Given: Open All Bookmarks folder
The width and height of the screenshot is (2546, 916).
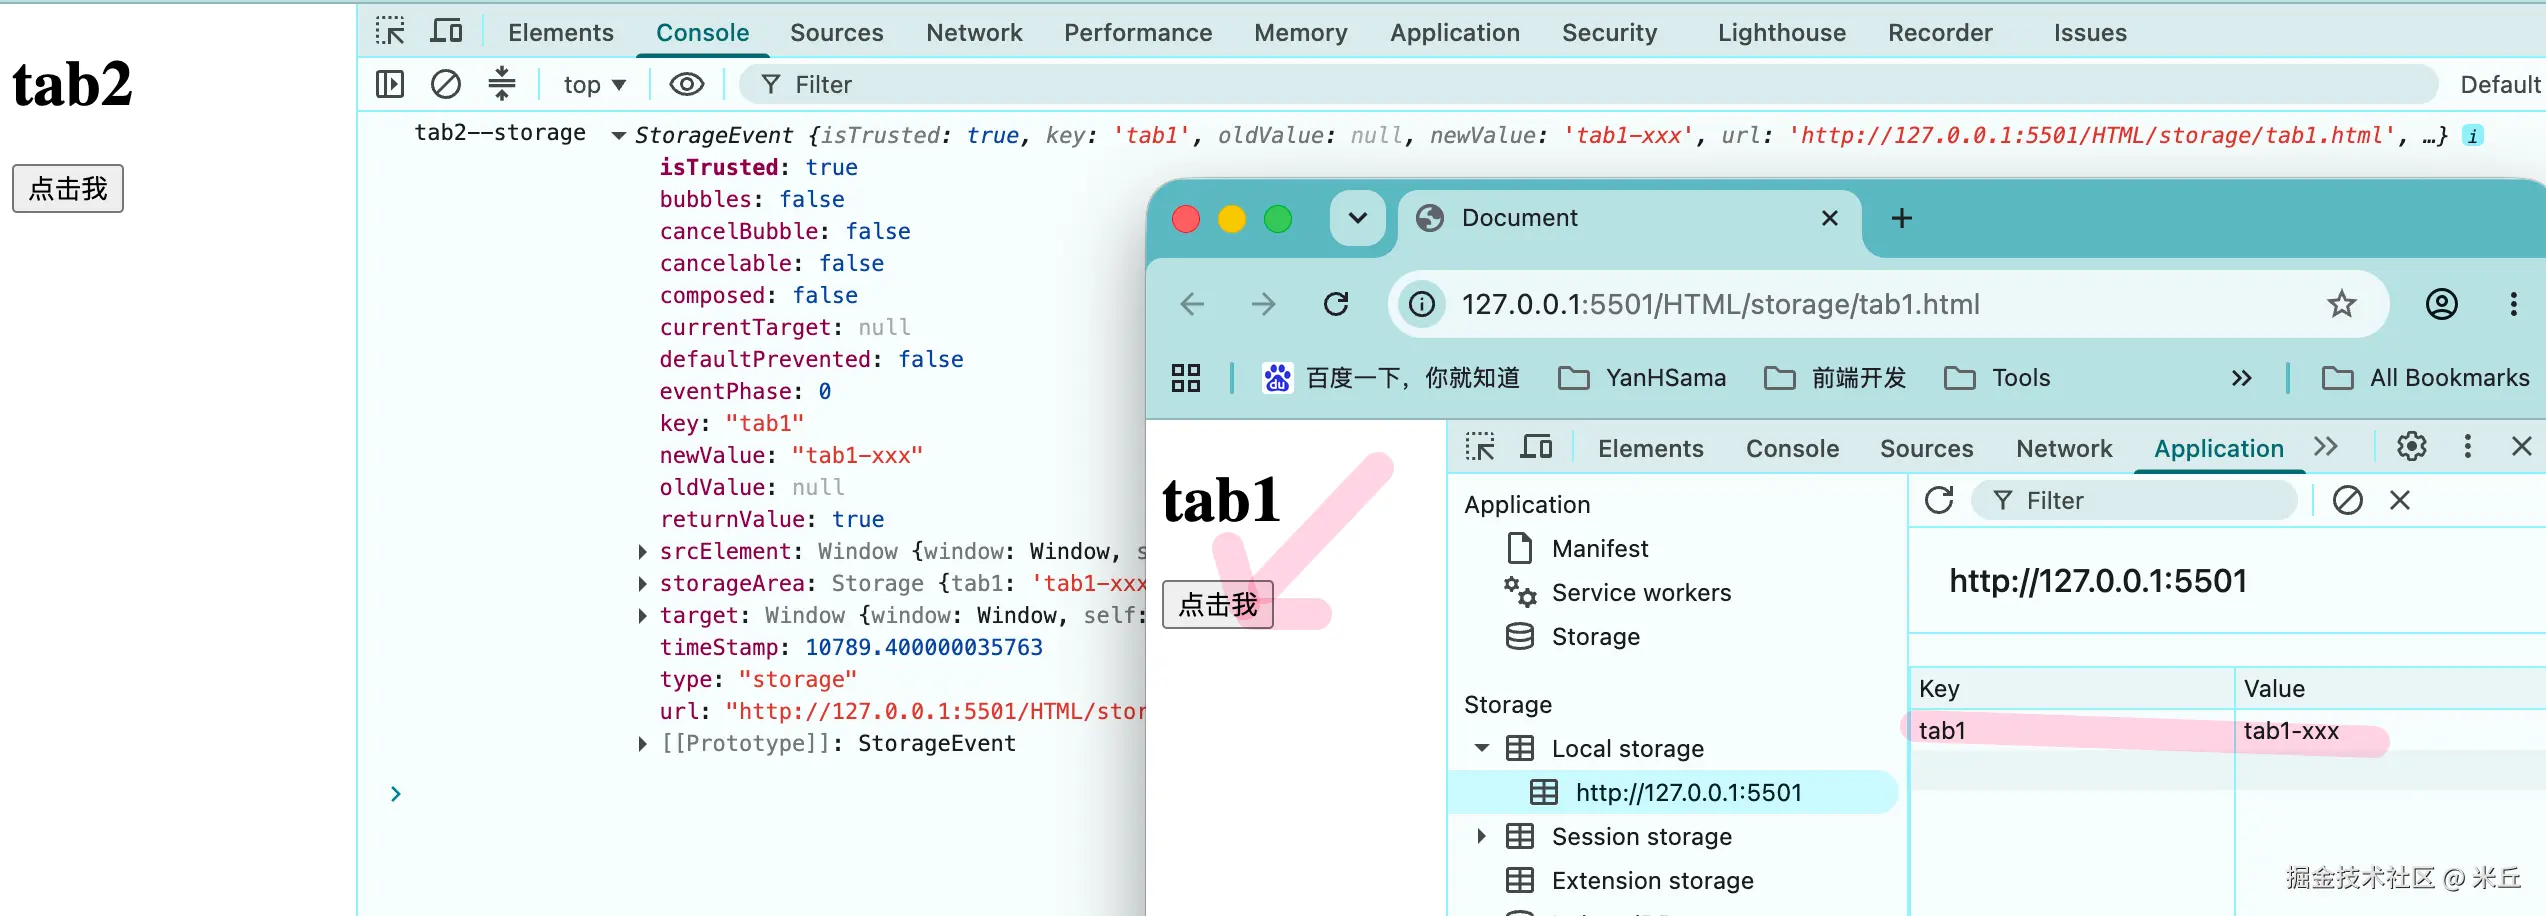Looking at the screenshot, I should pyautogui.click(x=2425, y=378).
